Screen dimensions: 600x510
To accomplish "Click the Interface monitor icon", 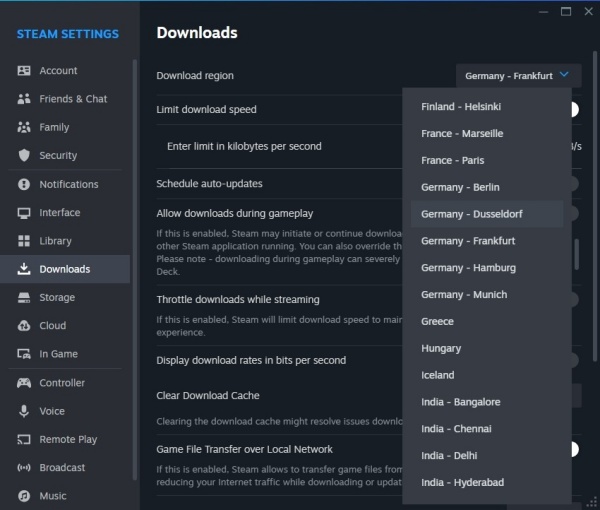I will pyautogui.click(x=24, y=213).
